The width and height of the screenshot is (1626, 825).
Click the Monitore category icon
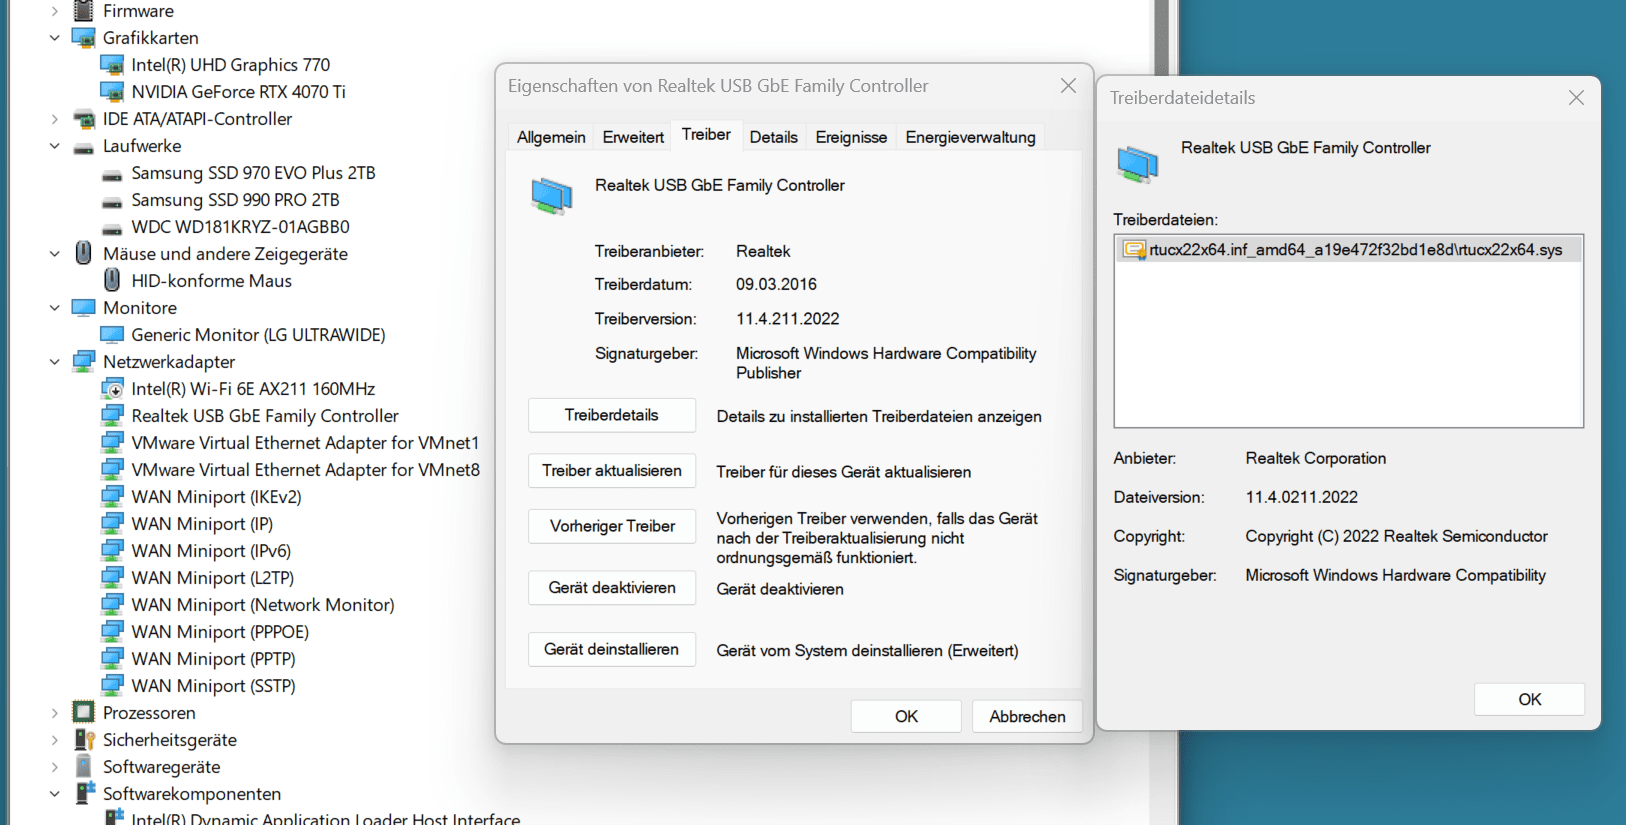[84, 308]
